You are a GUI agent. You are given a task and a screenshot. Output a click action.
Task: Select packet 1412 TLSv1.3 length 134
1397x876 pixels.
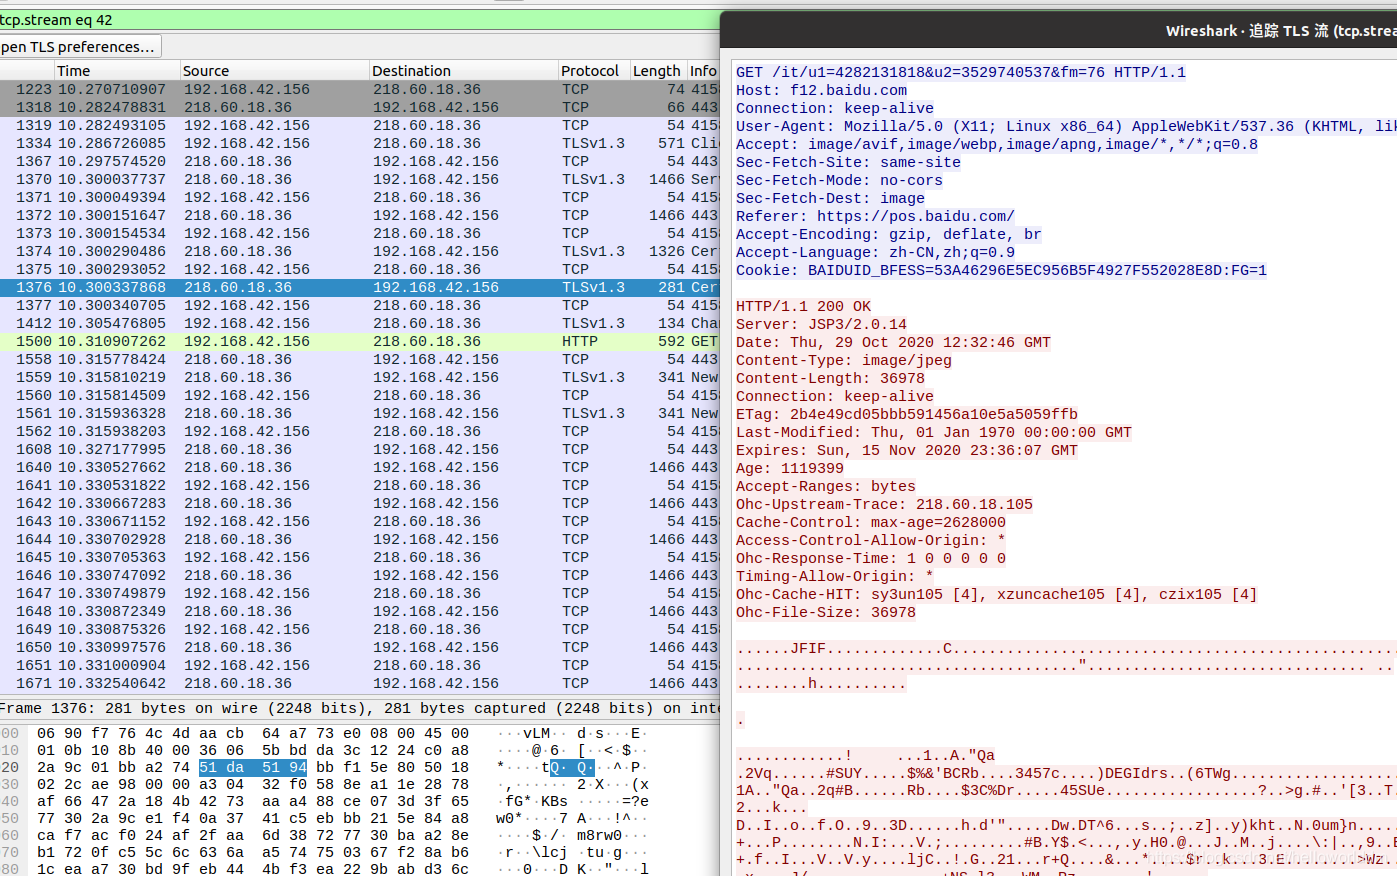(360, 323)
